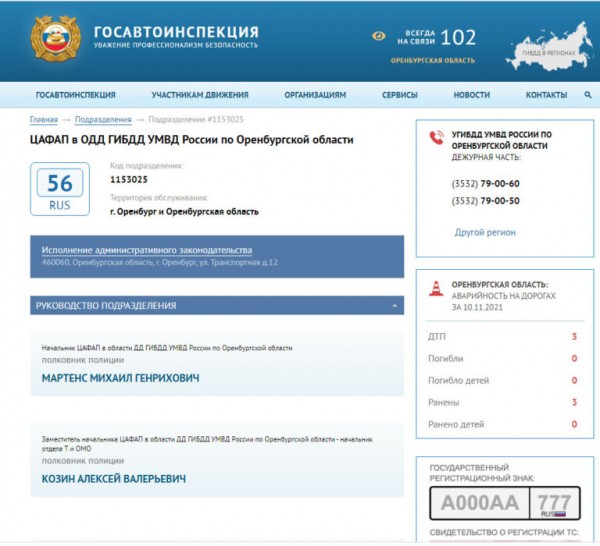Open УЧАСТНИКАМ ДВИЖЕНИЯ menu

point(200,95)
